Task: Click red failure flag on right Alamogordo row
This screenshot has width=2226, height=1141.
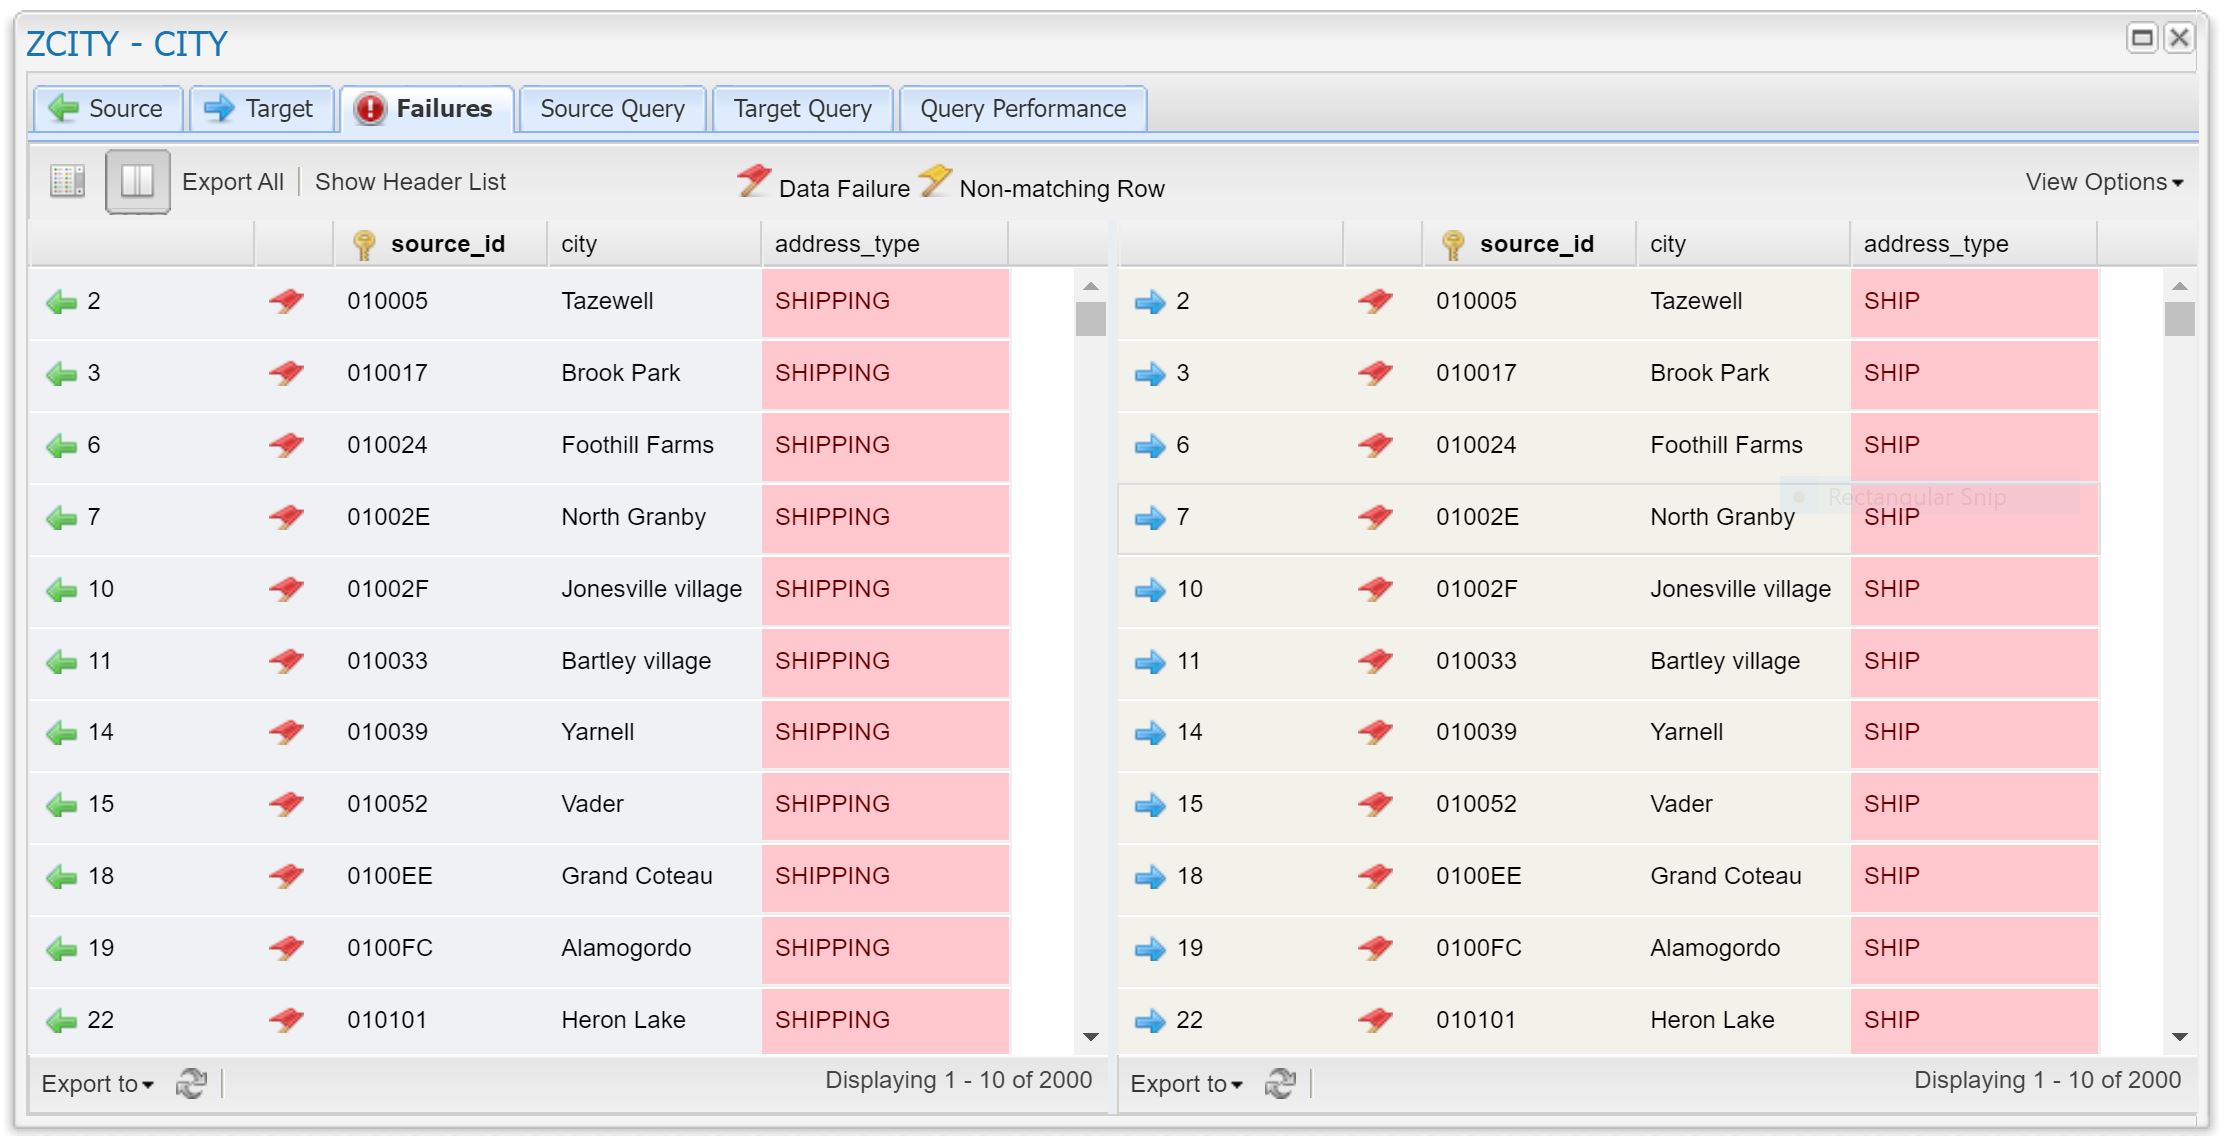Action: (1376, 948)
